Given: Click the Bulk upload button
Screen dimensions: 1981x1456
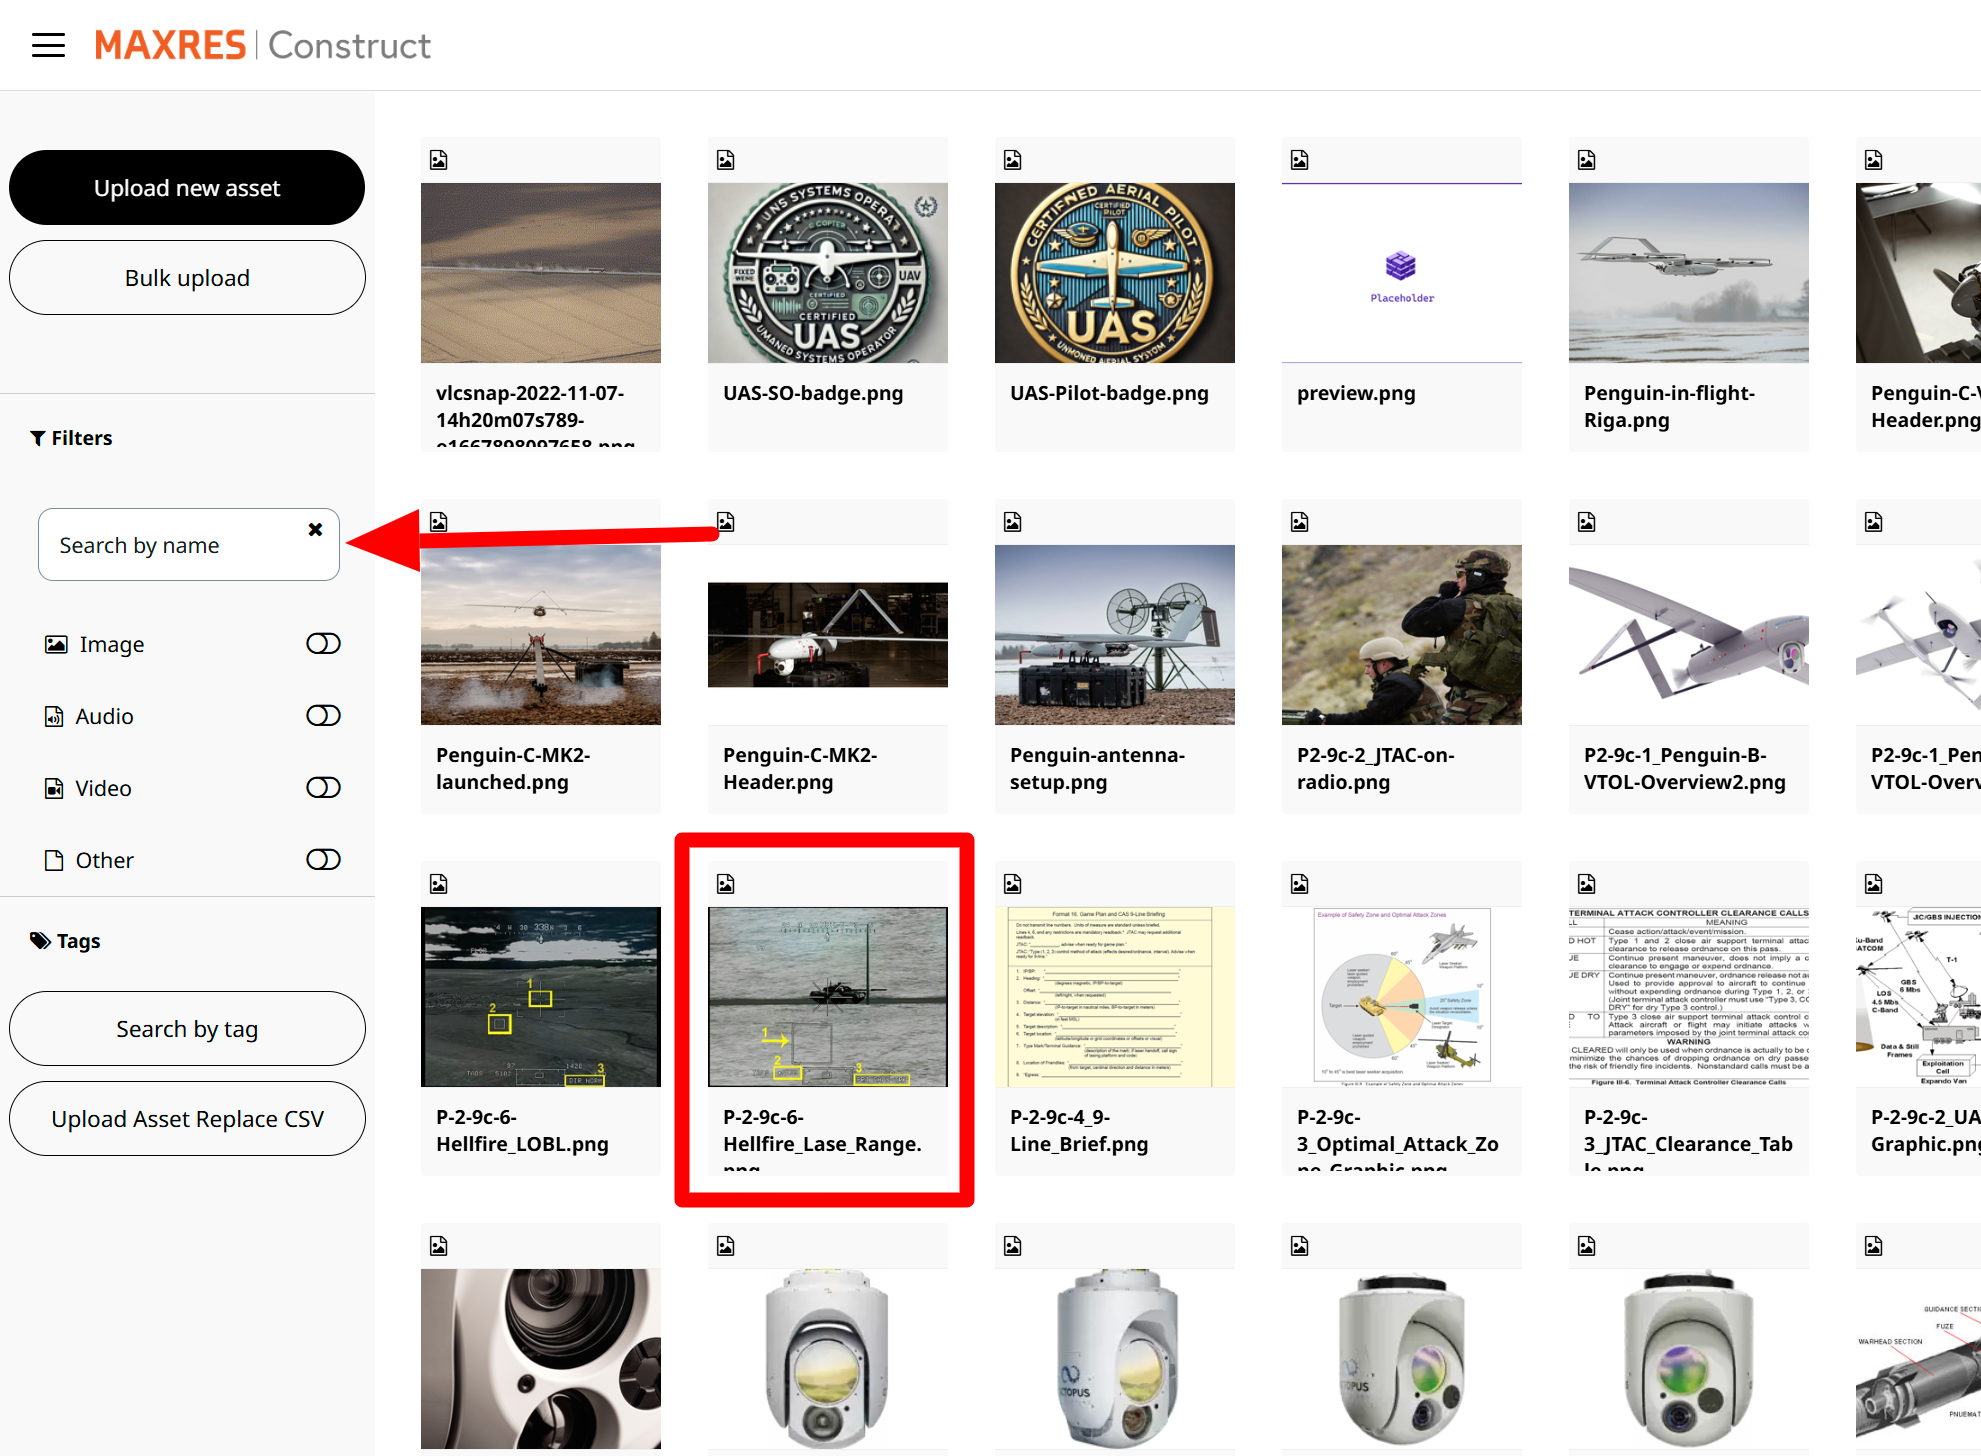Looking at the screenshot, I should pyautogui.click(x=187, y=277).
